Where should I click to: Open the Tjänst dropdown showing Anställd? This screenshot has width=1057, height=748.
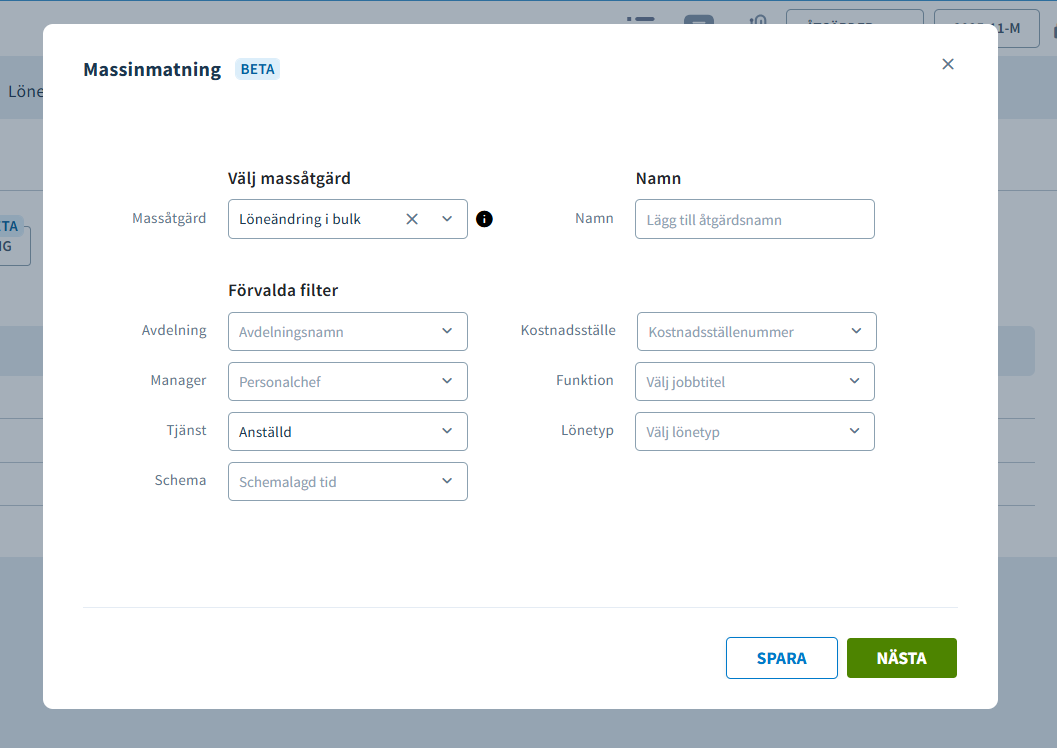348,431
